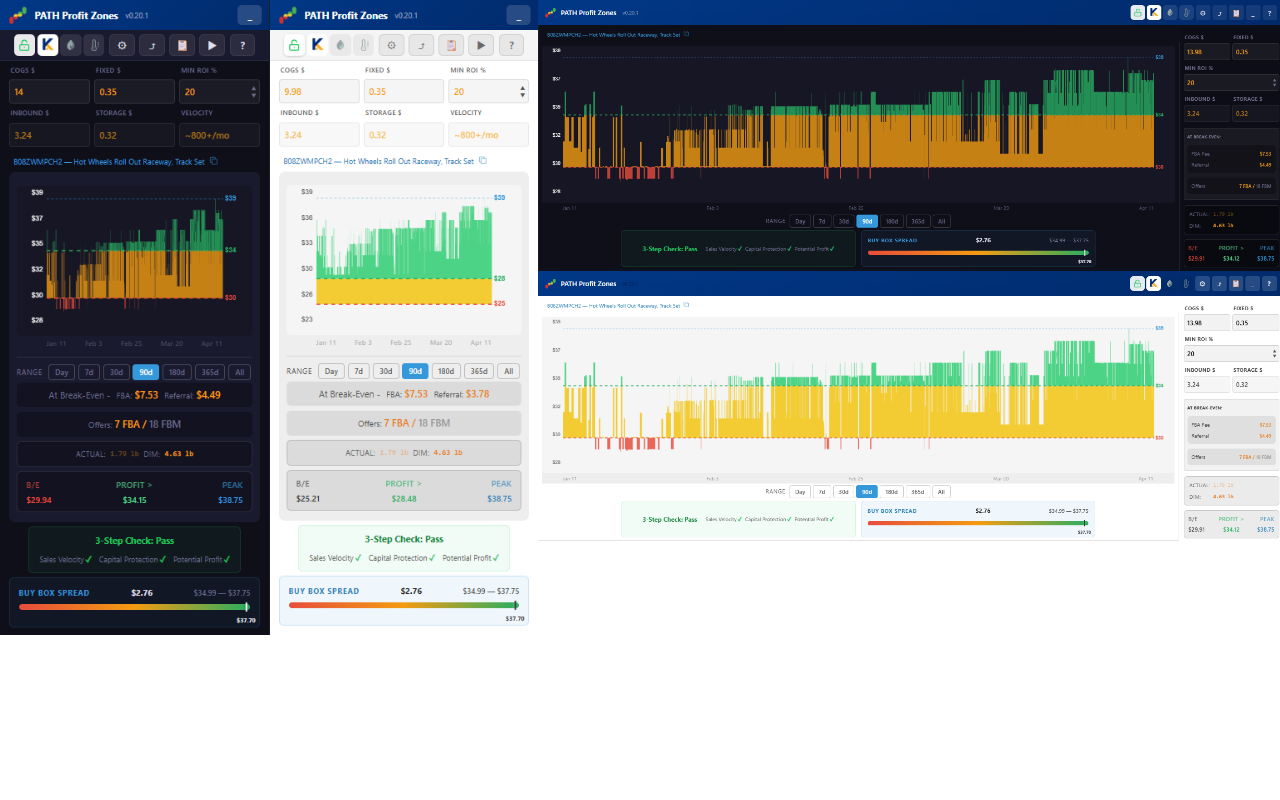Open help question mark in dark wide panel

coord(1269,13)
